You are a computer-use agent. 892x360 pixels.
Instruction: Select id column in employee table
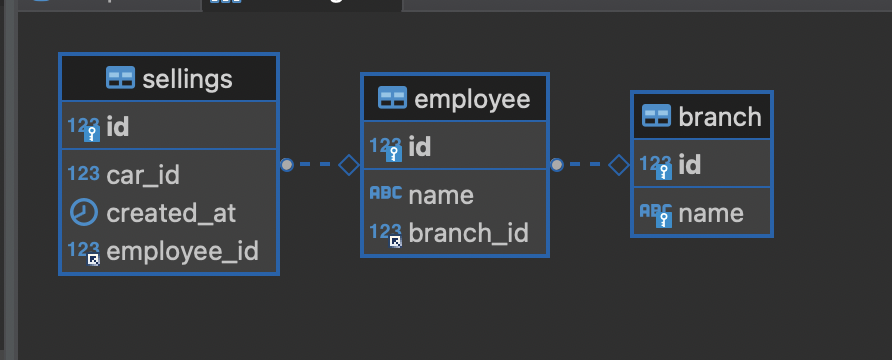455,146
